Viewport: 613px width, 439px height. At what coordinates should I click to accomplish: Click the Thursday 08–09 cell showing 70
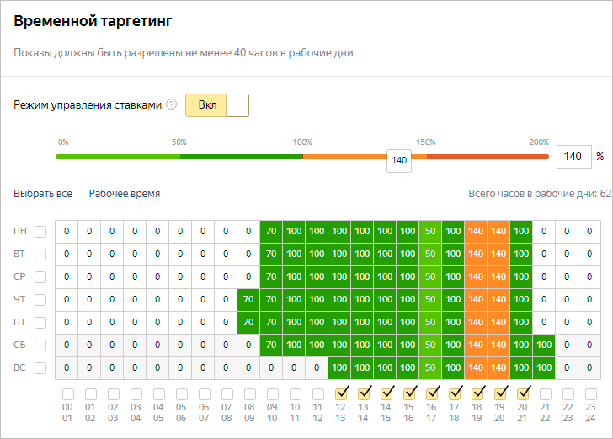coord(248,299)
